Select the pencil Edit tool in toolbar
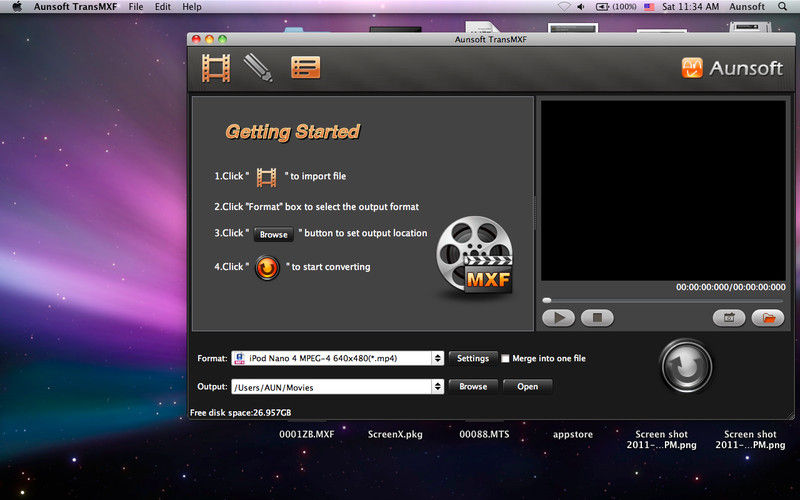This screenshot has height=500, width=800. click(x=258, y=68)
